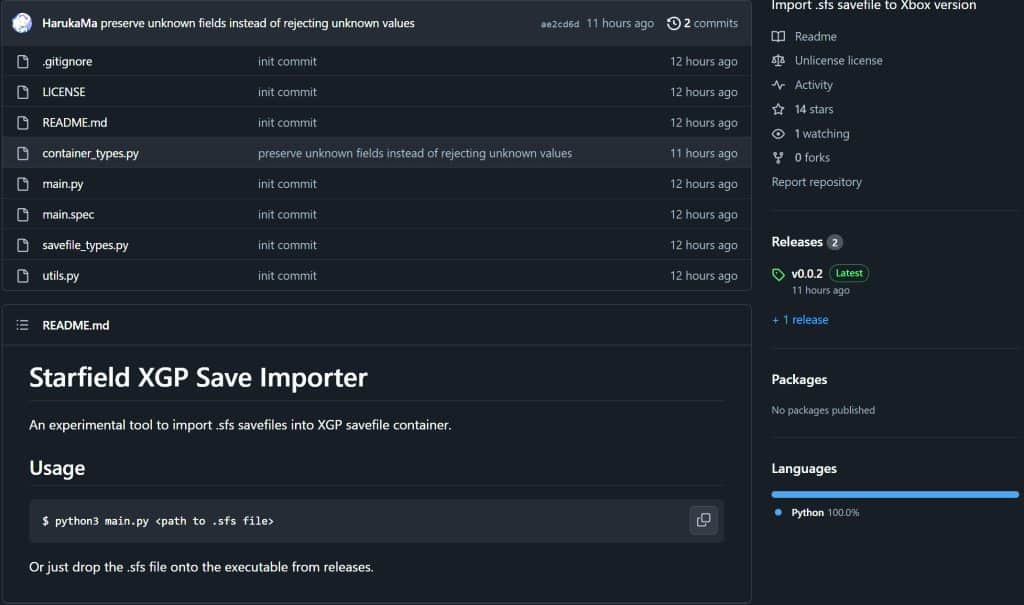Open README outline list icon
This screenshot has height=605, width=1024.
22,325
